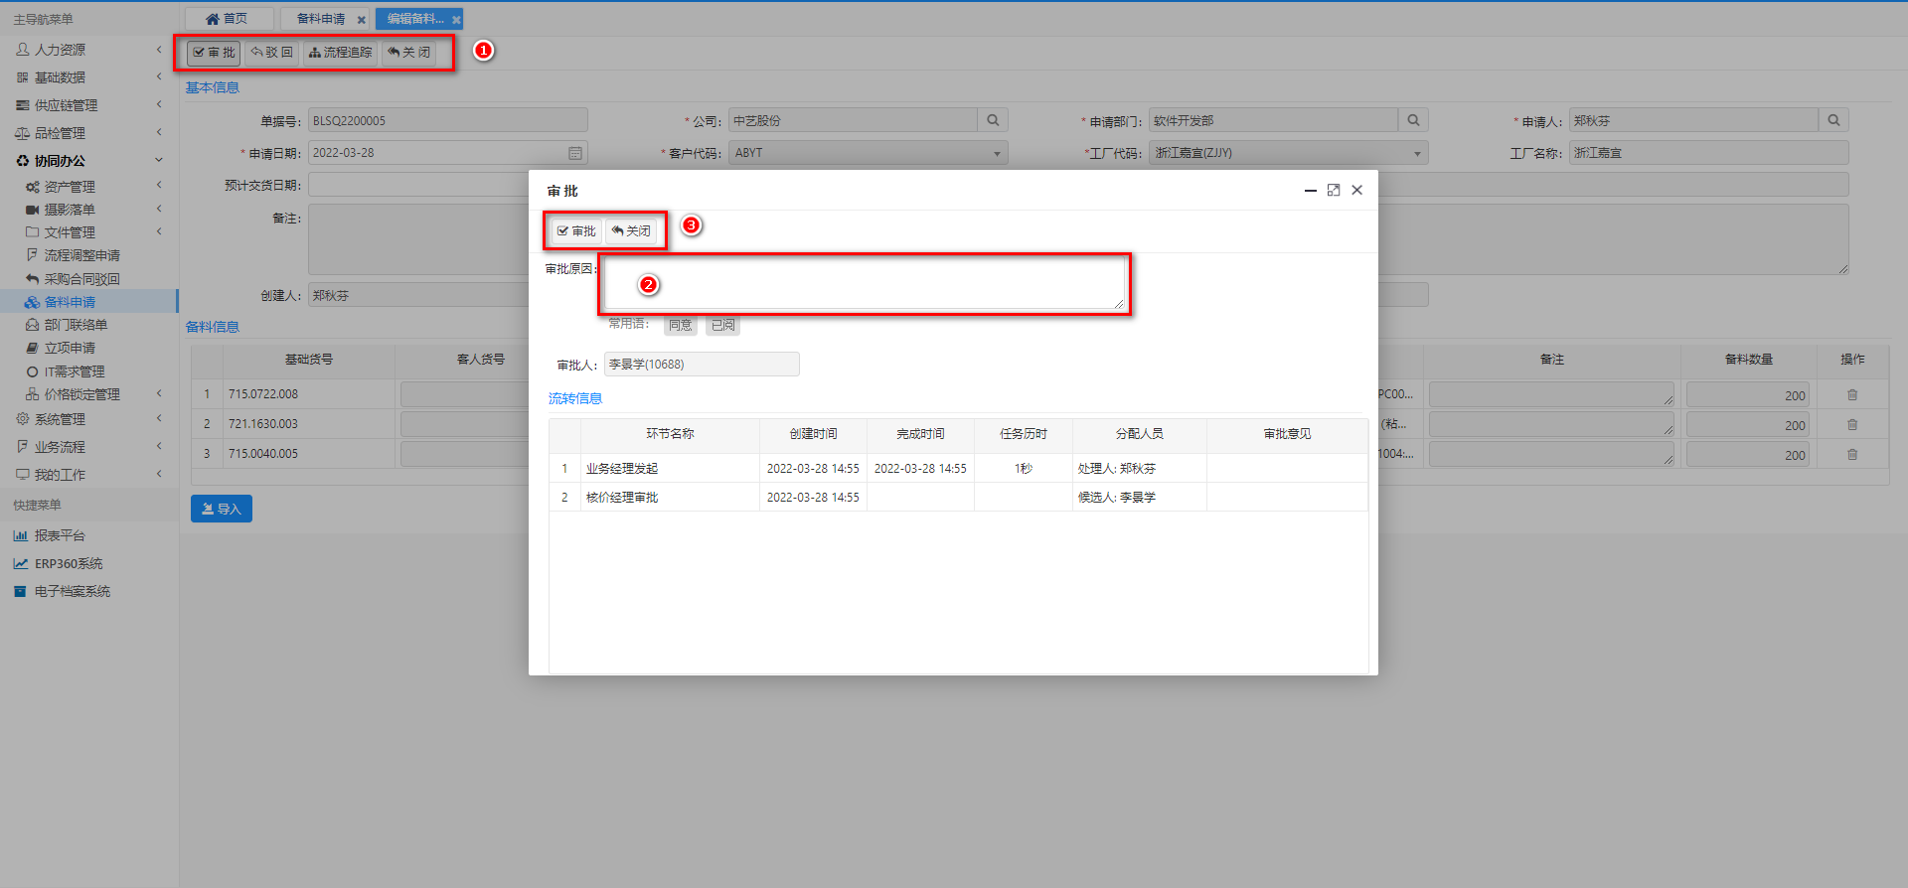1908x888 pixels.
Task: Open the 客户代码 dropdown
Action: click(868, 153)
